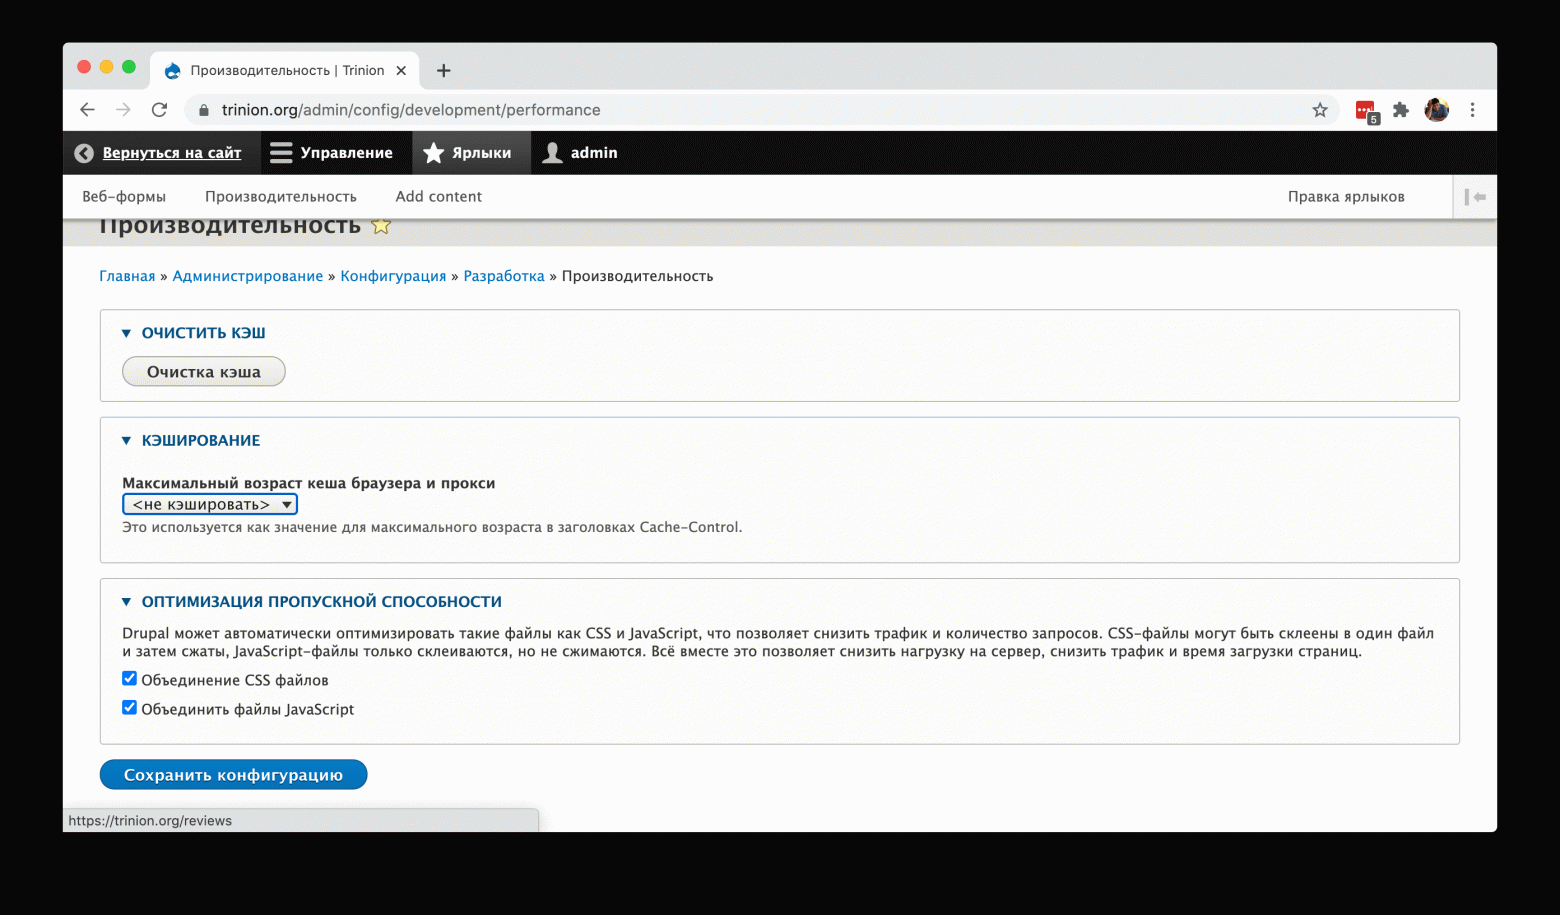Click the browser back arrow

87,110
